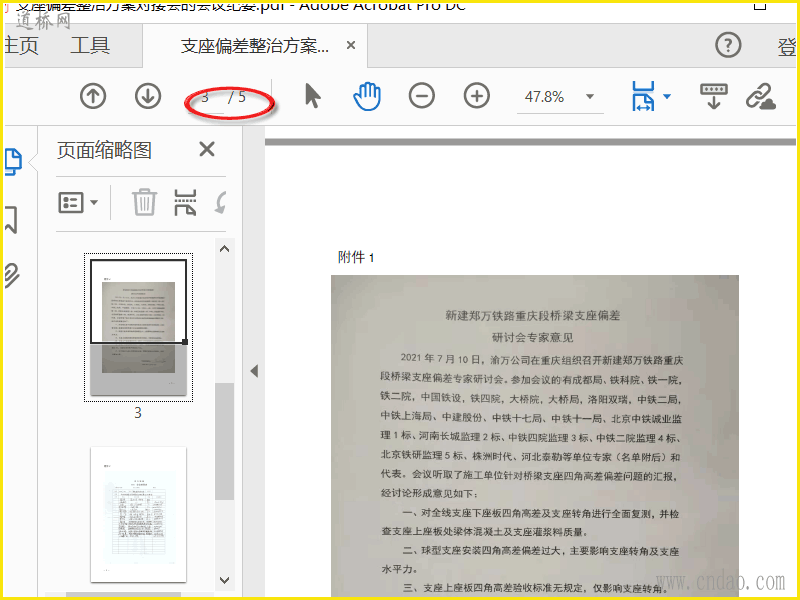Click the total page count /5
The height and width of the screenshot is (600, 800).
(x=237, y=96)
